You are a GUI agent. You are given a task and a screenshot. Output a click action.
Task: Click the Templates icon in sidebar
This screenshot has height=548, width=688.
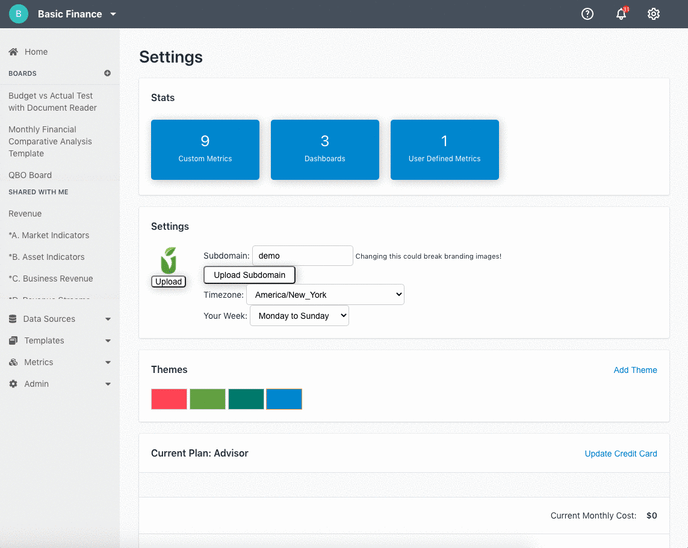13,340
